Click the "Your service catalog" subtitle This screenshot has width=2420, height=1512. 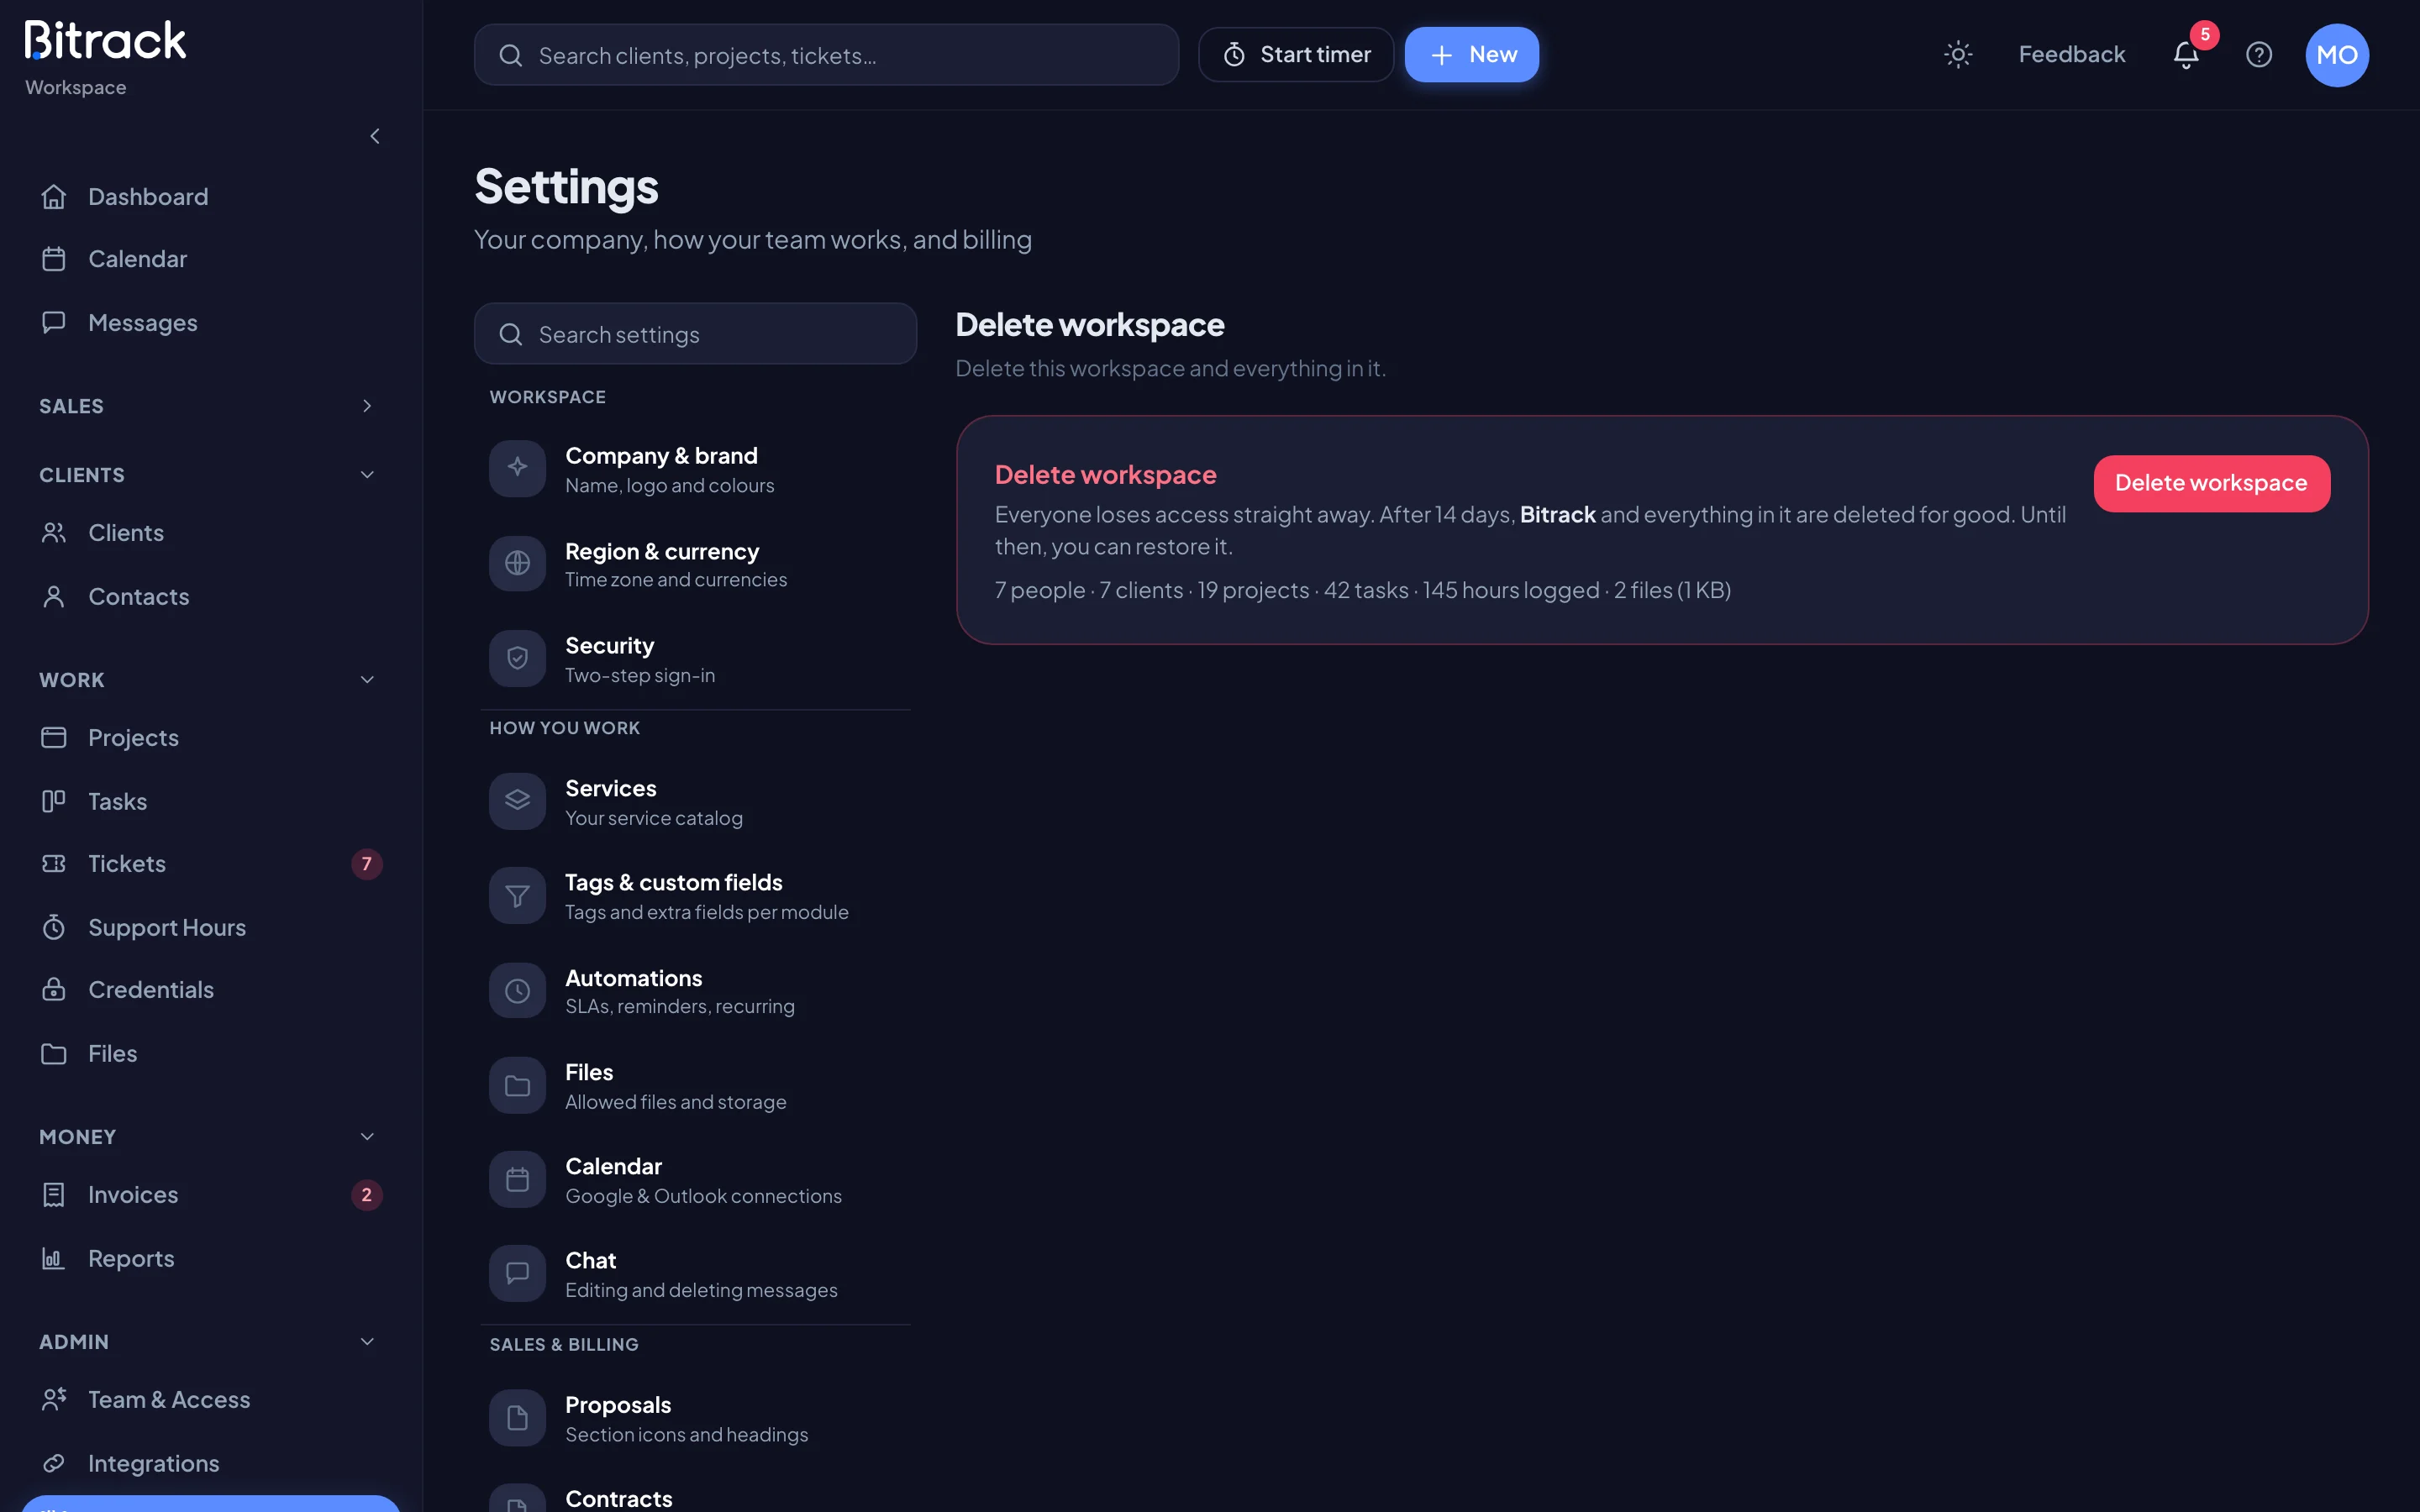point(653,818)
